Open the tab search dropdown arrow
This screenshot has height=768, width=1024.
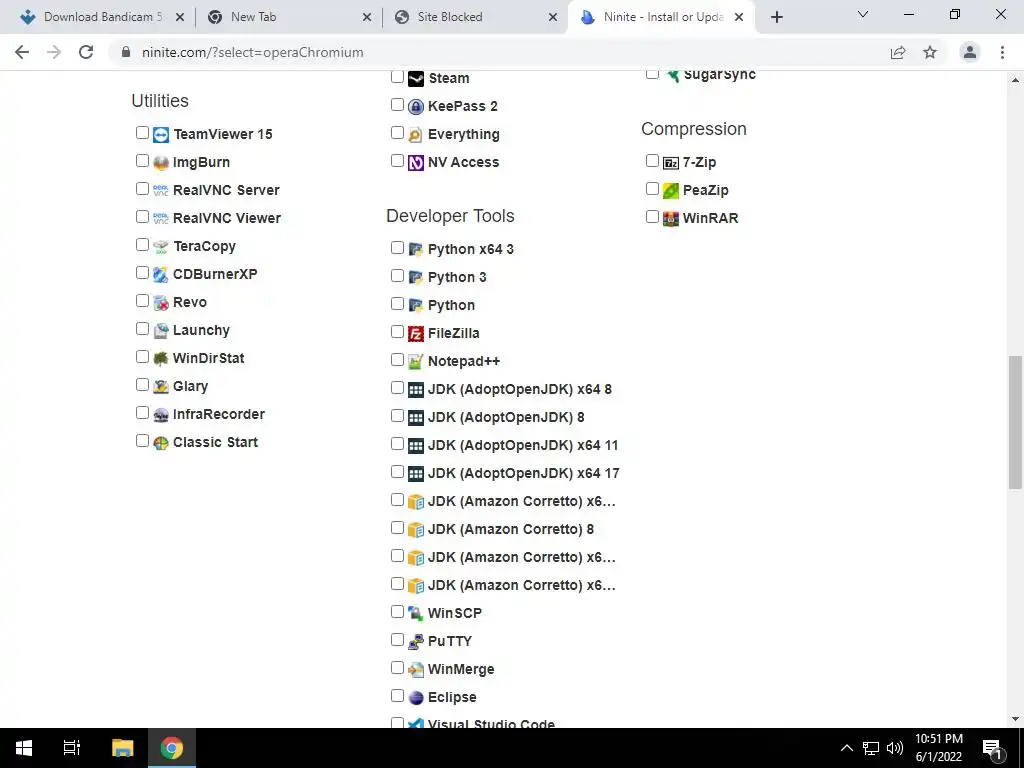pyautogui.click(x=863, y=14)
